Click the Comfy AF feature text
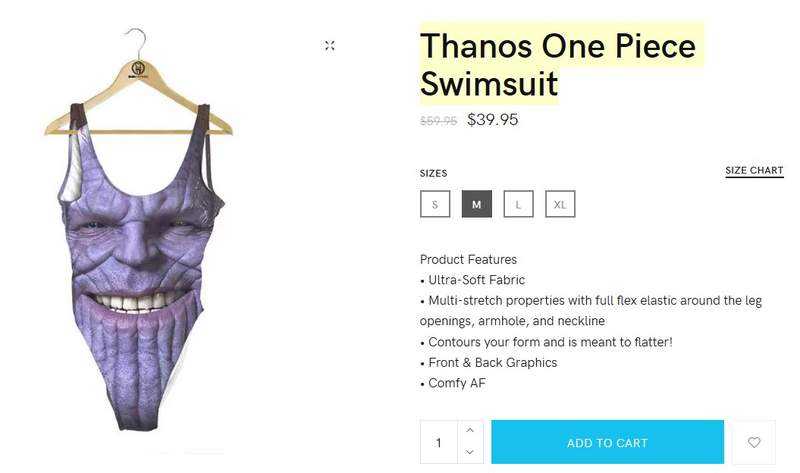This screenshot has height=473, width=800. 457,383
